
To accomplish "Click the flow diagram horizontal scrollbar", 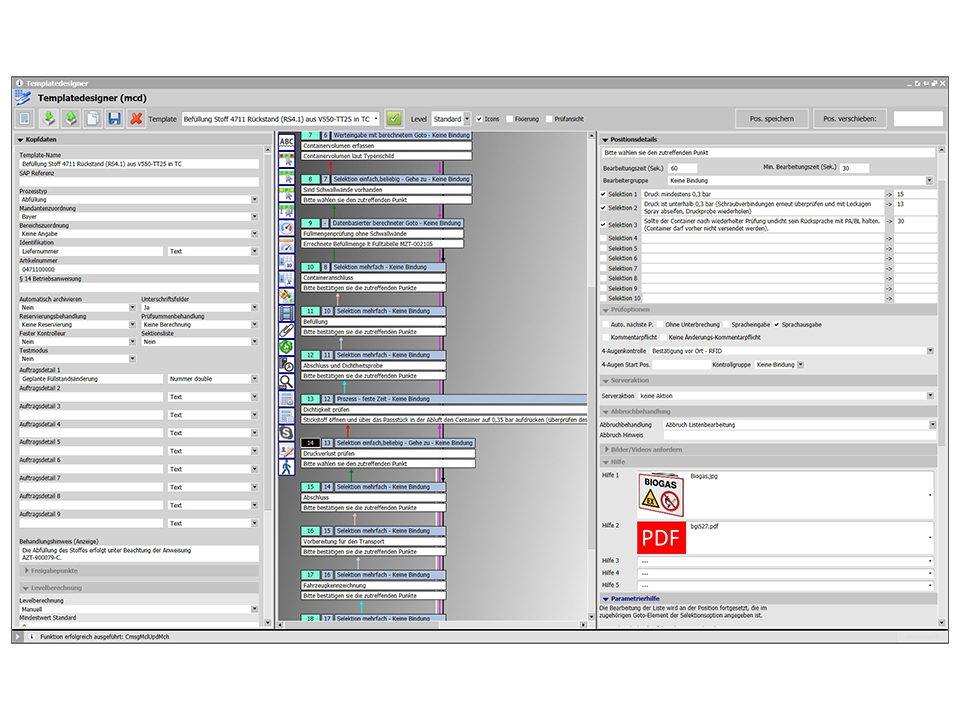I will pyautogui.click(x=432, y=624).
